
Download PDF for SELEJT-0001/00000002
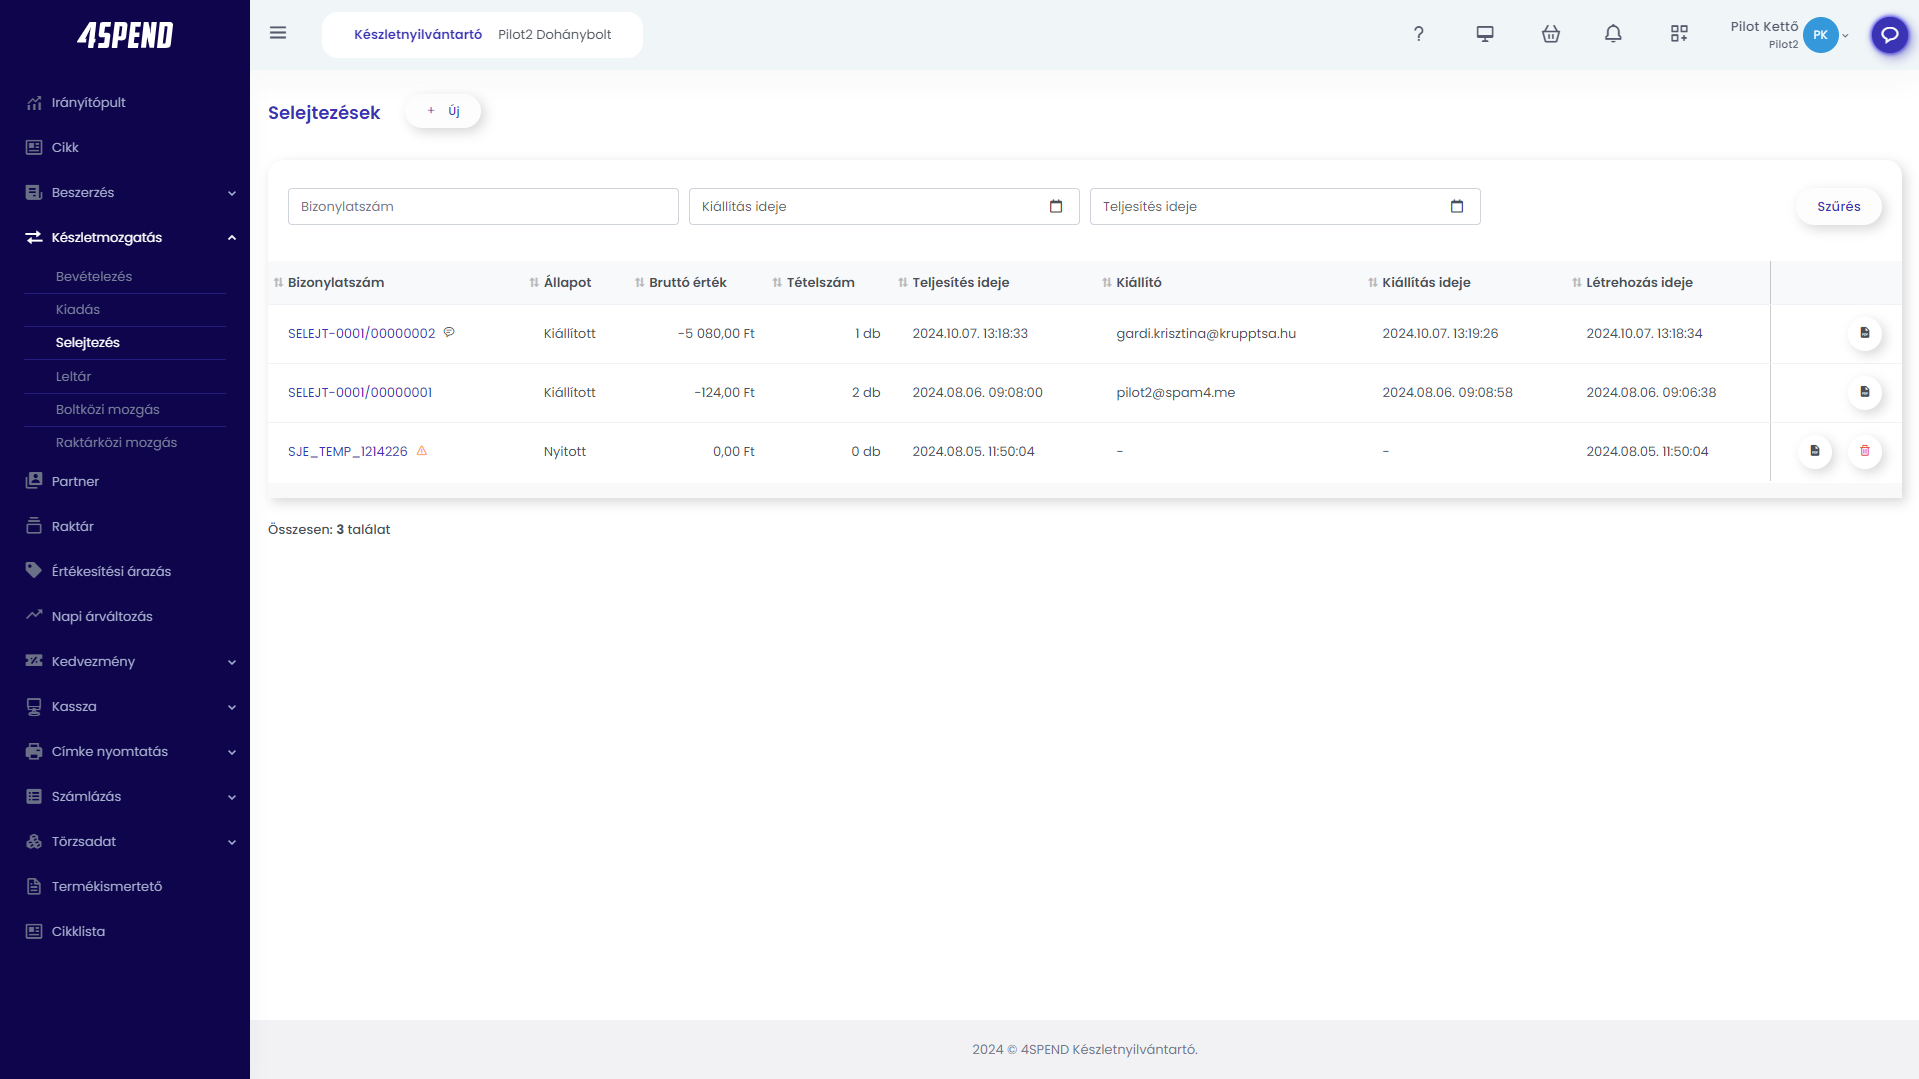pyautogui.click(x=1864, y=334)
